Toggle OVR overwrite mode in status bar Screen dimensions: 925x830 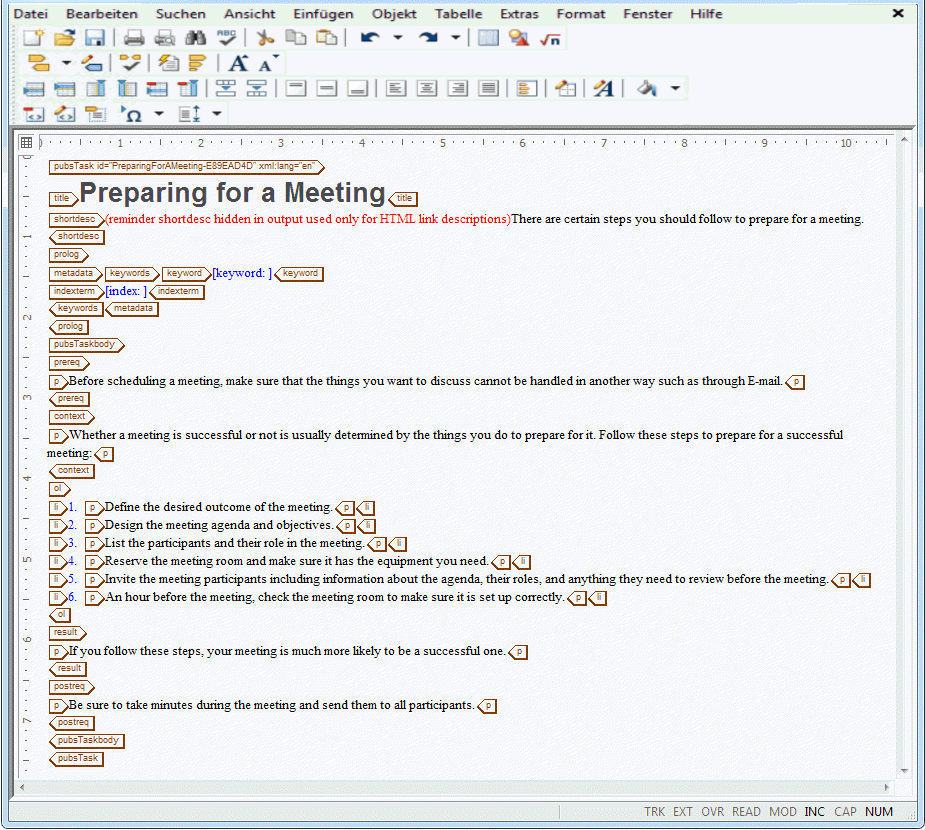coord(712,812)
